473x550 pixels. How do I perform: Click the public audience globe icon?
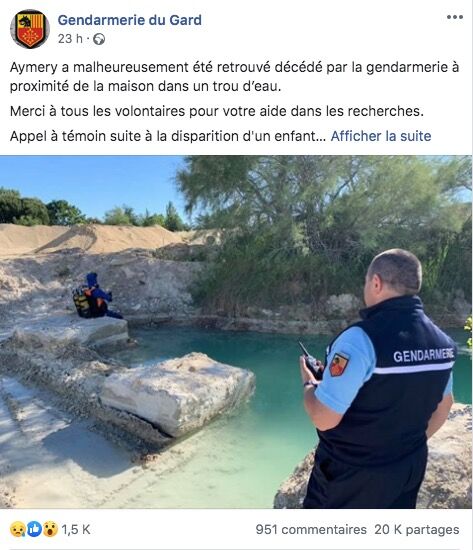[x=99, y=39]
